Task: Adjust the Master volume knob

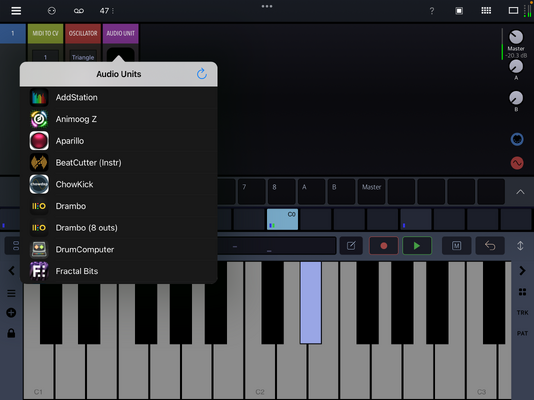Action: [x=516, y=37]
